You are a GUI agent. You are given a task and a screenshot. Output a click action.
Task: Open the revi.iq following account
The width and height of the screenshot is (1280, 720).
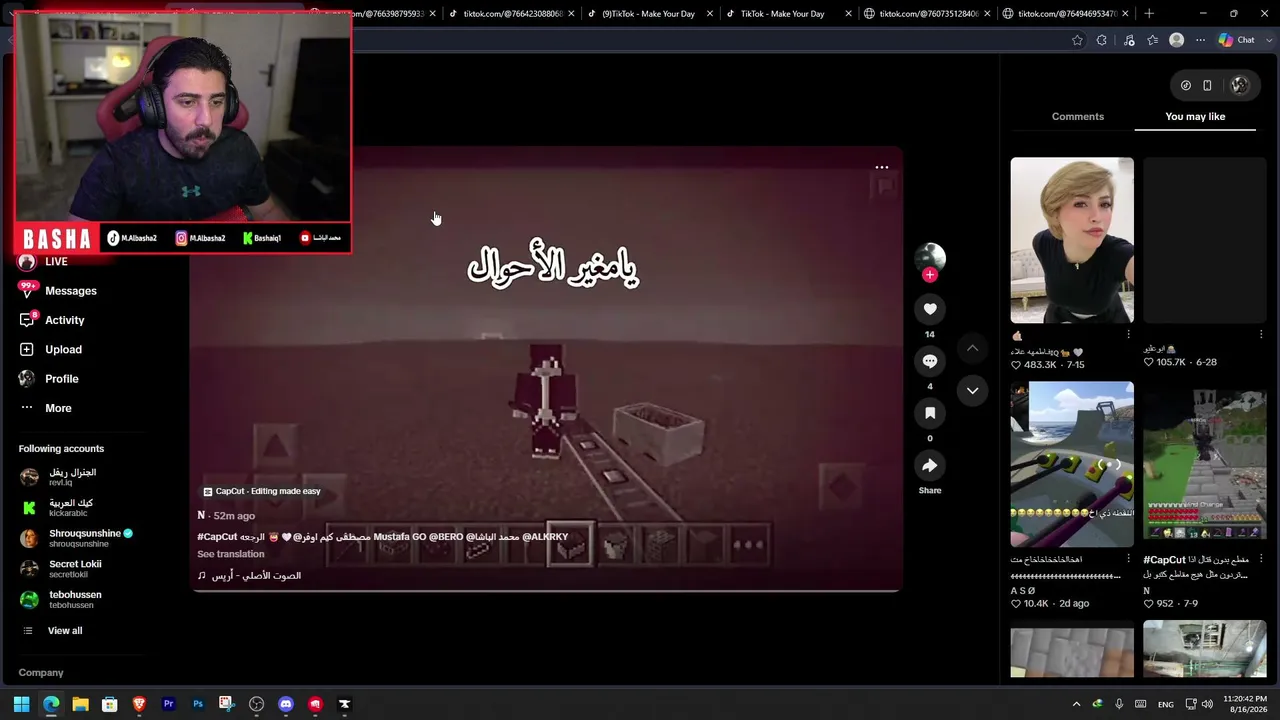(x=58, y=477)
